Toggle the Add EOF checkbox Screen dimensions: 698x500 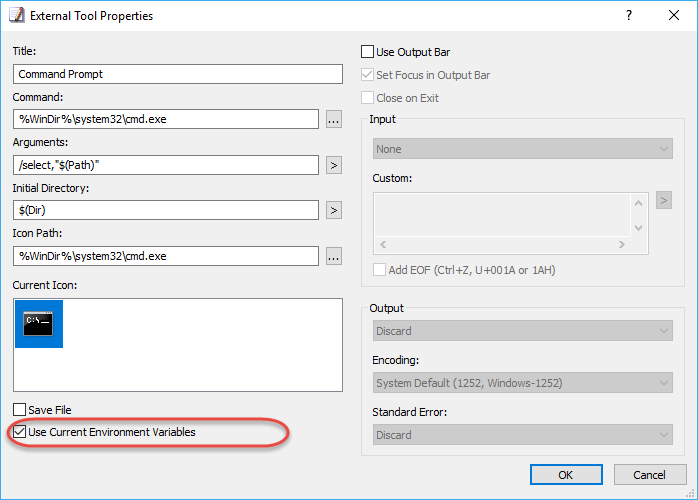(x=379, y=270)
